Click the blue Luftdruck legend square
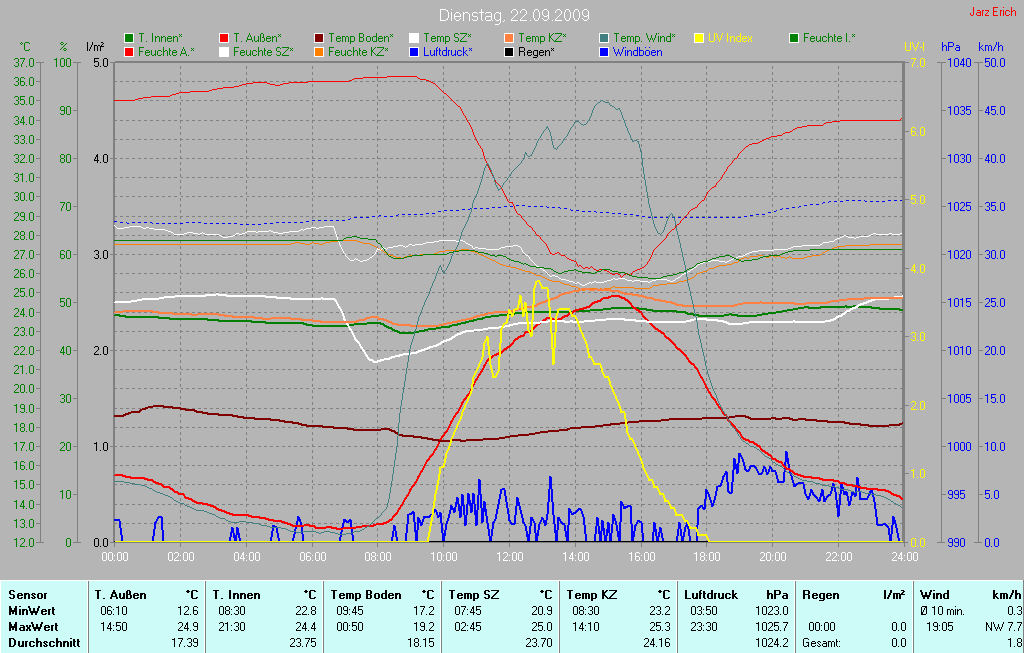The height and width of the screenshot is (653, 1024). [414, 51]
